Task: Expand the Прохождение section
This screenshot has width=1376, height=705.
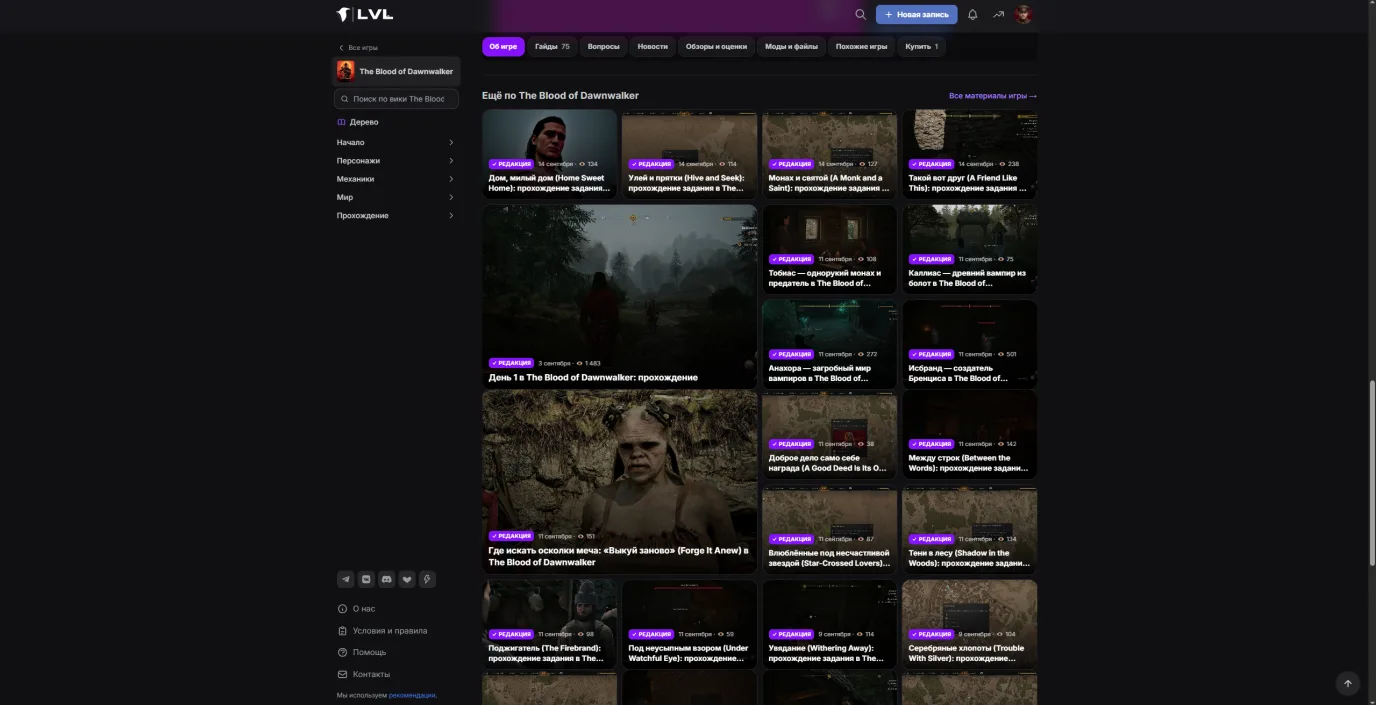Action: point(396,216)
